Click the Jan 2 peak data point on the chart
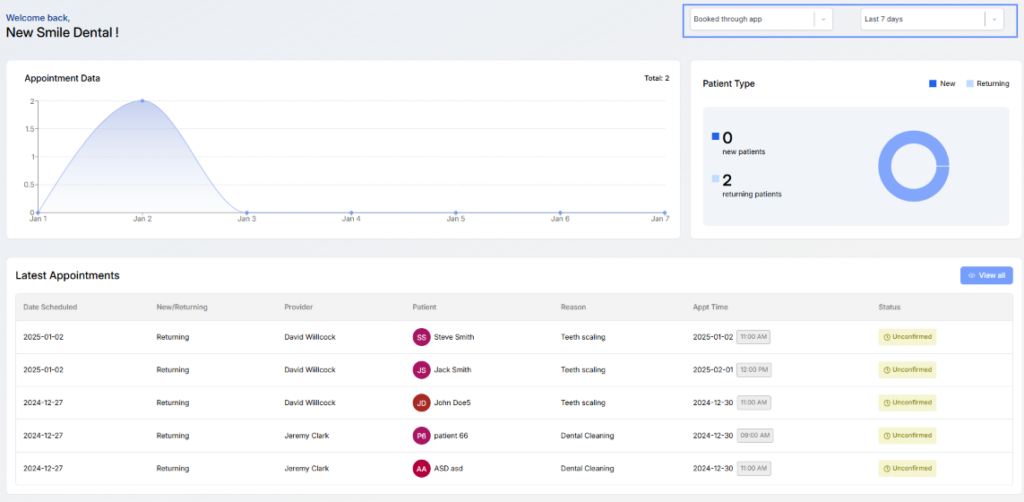The image size is (1024, 502). pos(142,101)
